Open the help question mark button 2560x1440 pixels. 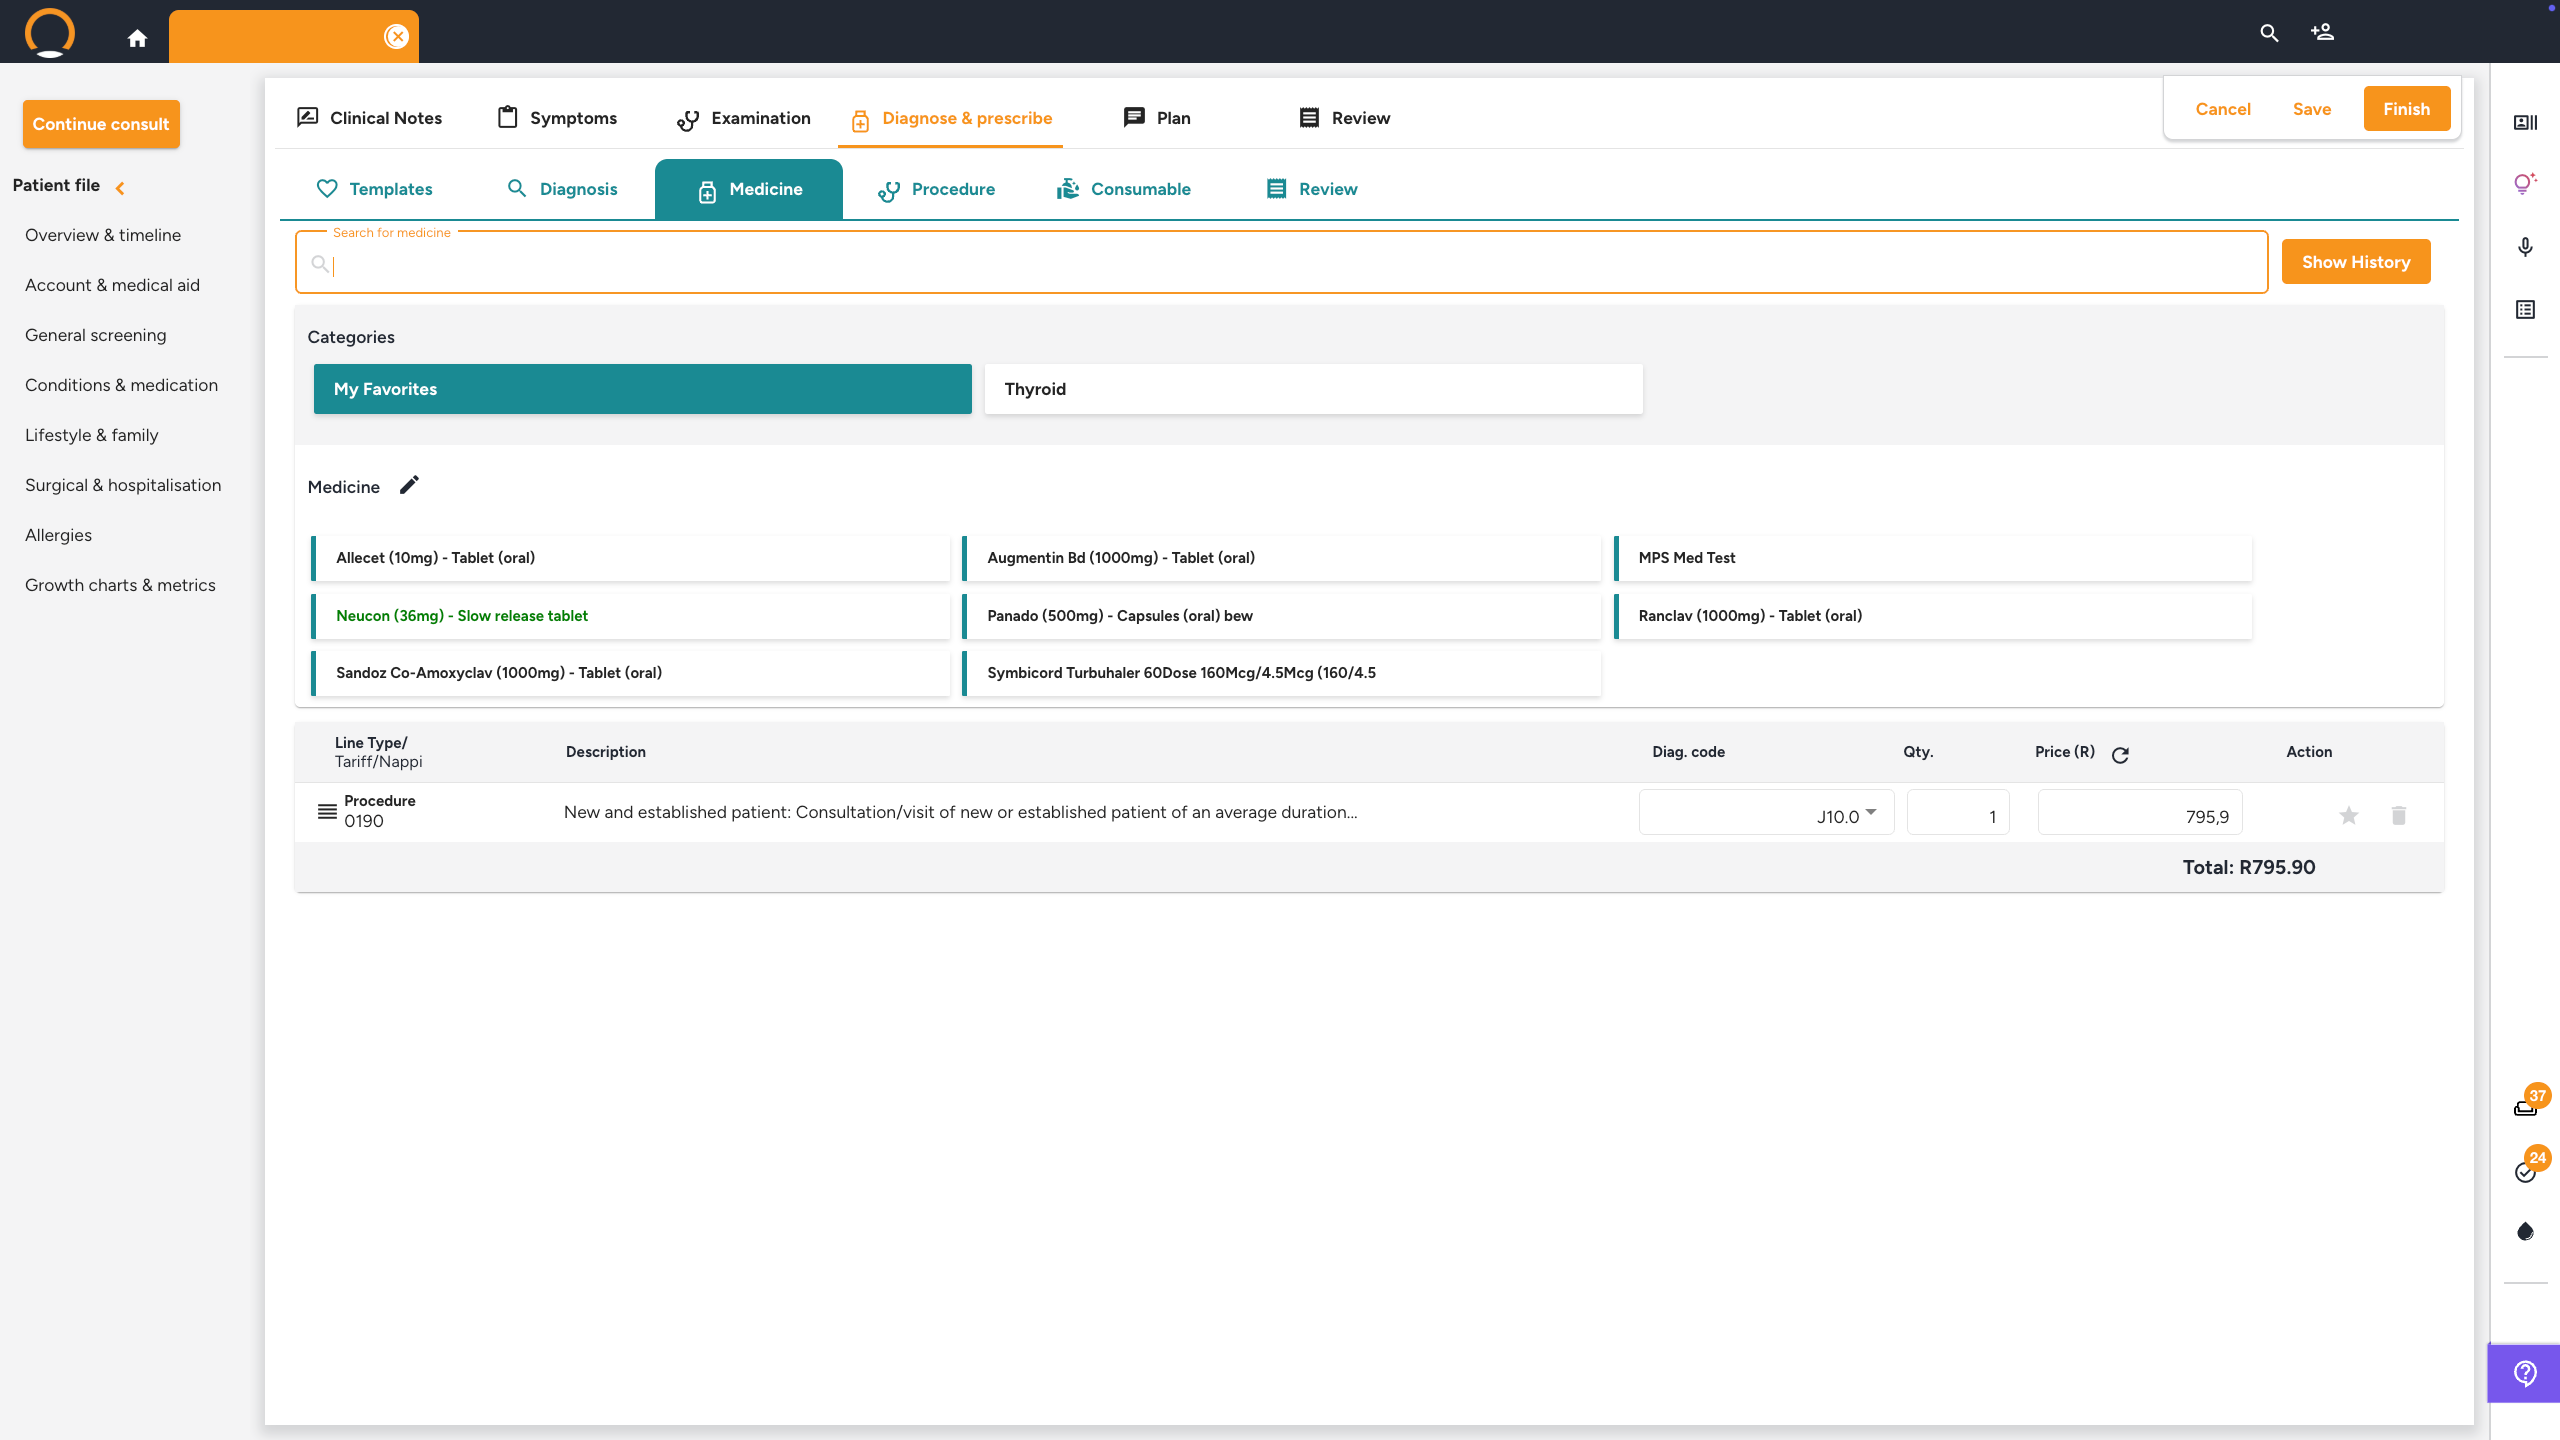click(x=2525, y=1373)
